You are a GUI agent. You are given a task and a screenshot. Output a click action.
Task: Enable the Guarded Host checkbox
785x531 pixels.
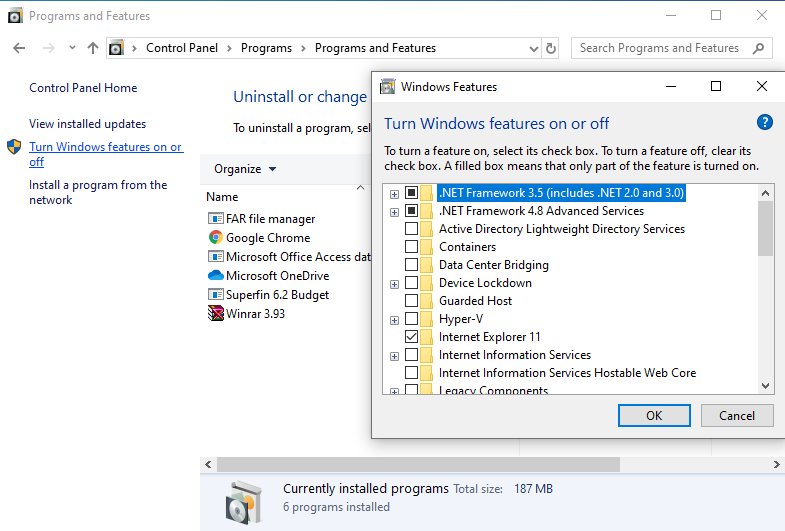pos(412,301)
